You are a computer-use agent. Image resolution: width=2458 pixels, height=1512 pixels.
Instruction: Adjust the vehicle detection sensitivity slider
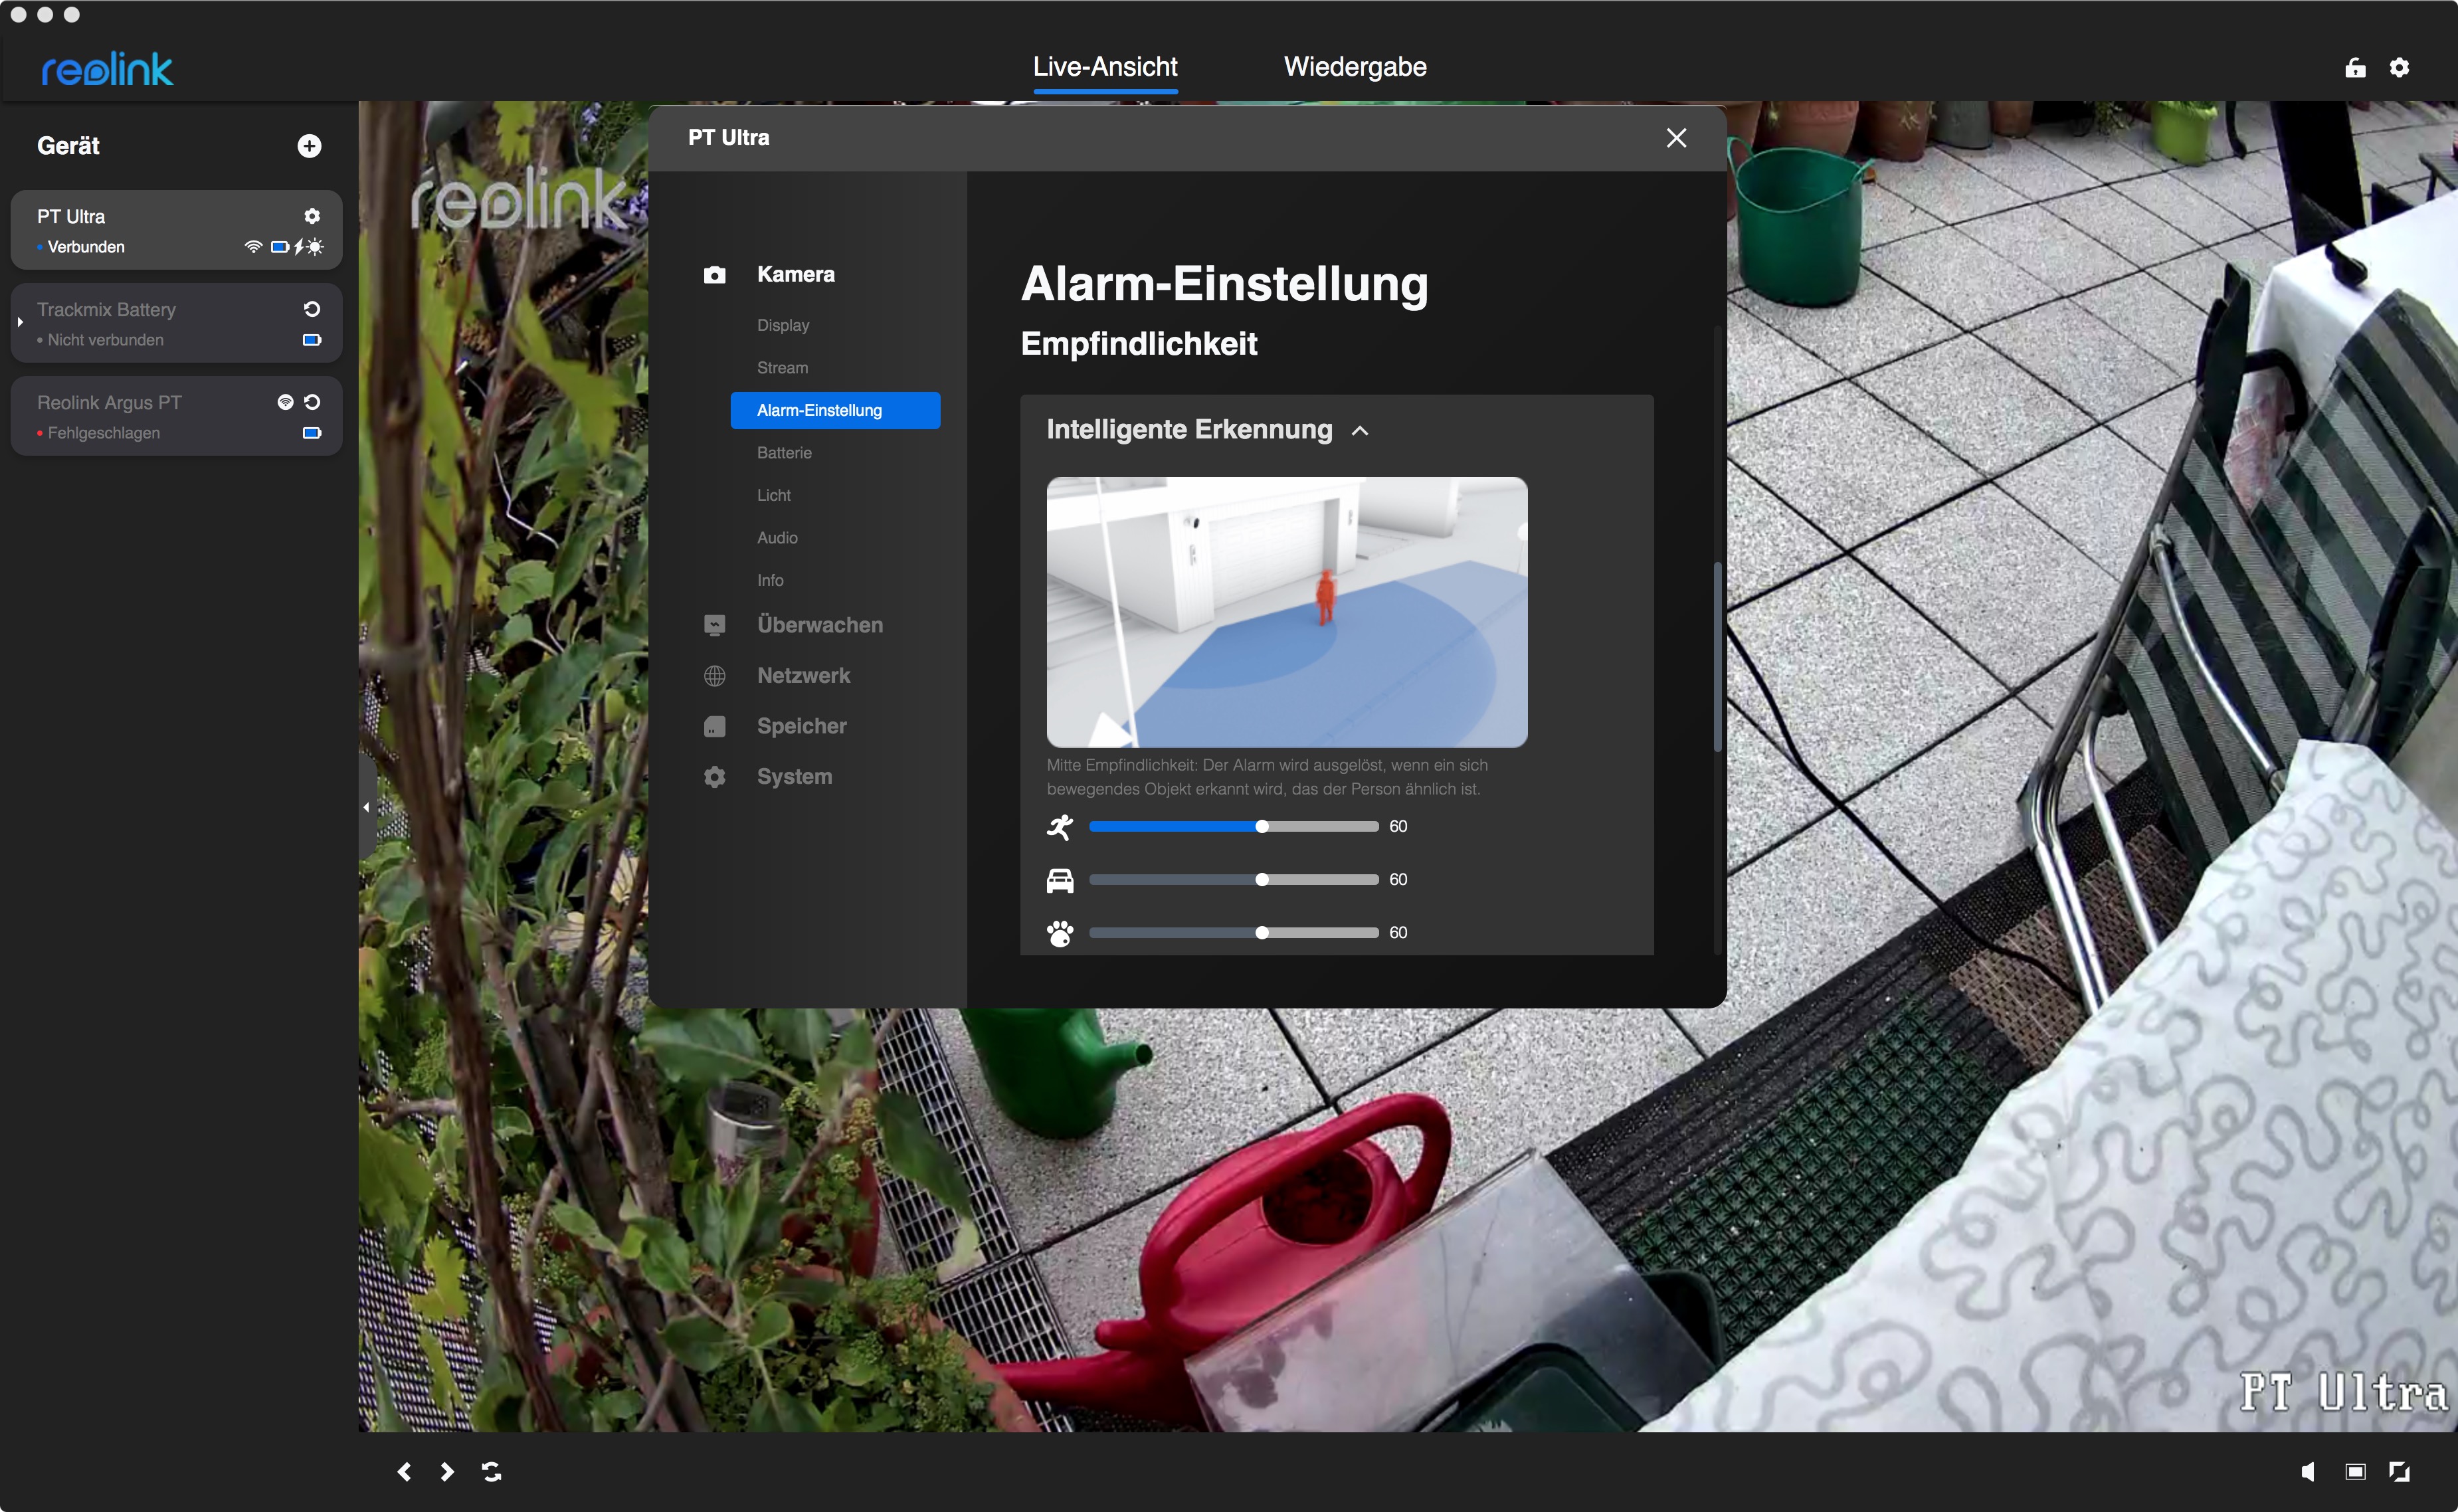(x=1262, y=879)
